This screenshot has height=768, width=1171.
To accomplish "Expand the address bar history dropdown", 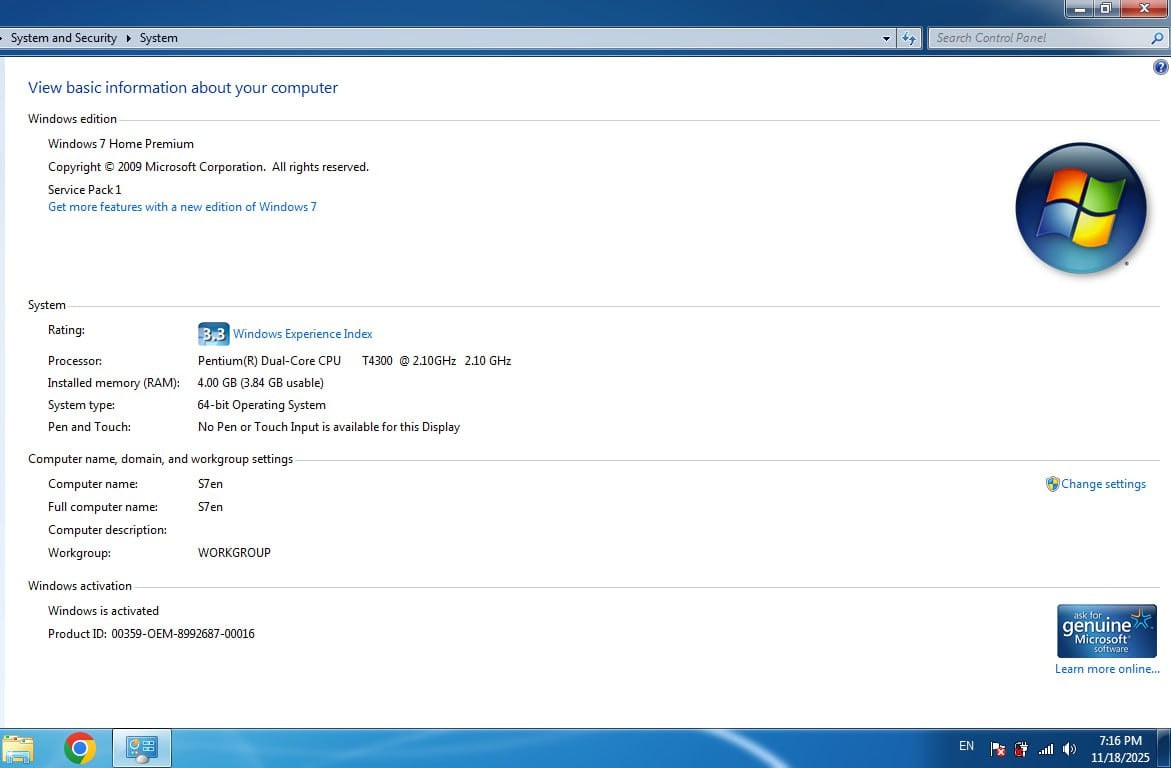I will tap(886, 39).
